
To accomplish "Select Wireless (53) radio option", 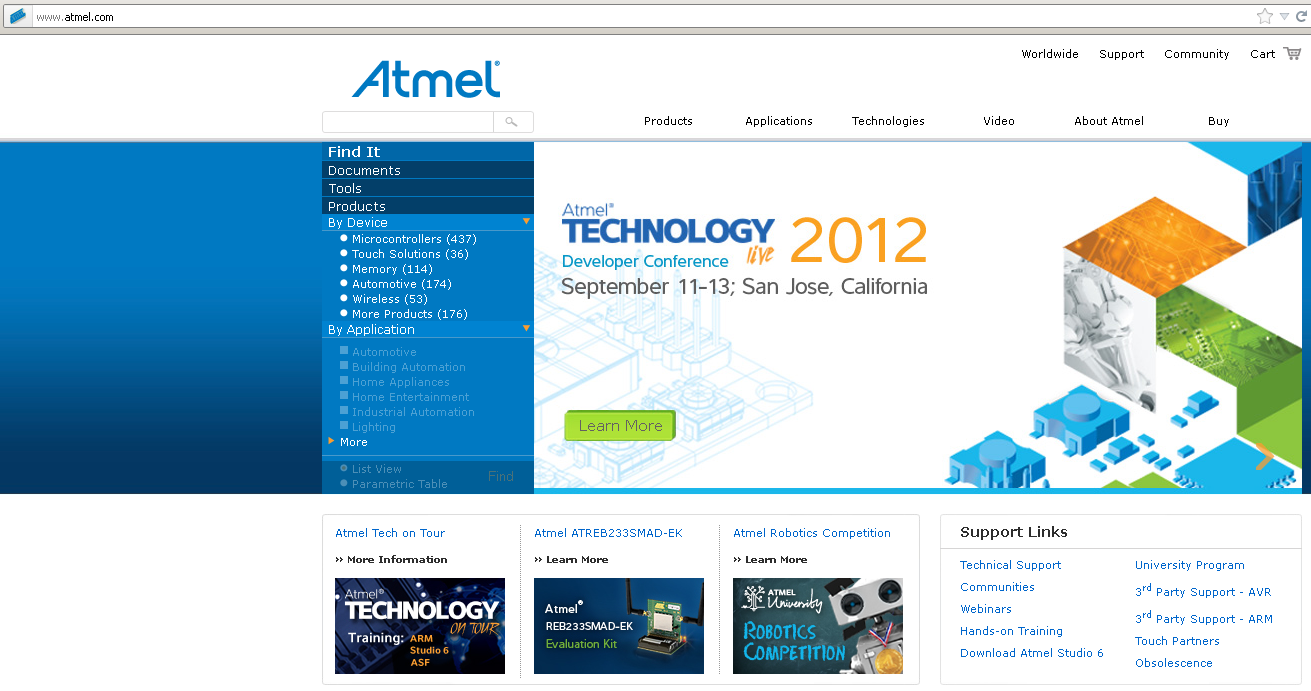I will [344, 298].
